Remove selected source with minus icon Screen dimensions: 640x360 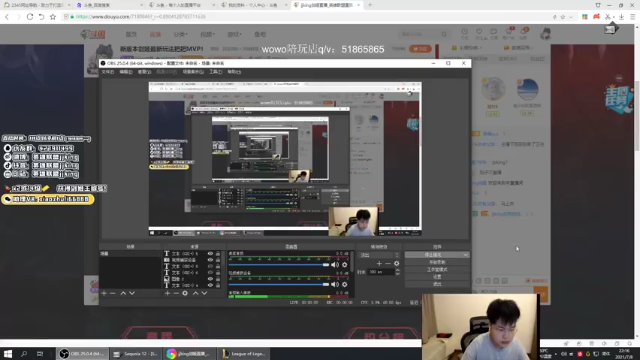coord(176,293)
